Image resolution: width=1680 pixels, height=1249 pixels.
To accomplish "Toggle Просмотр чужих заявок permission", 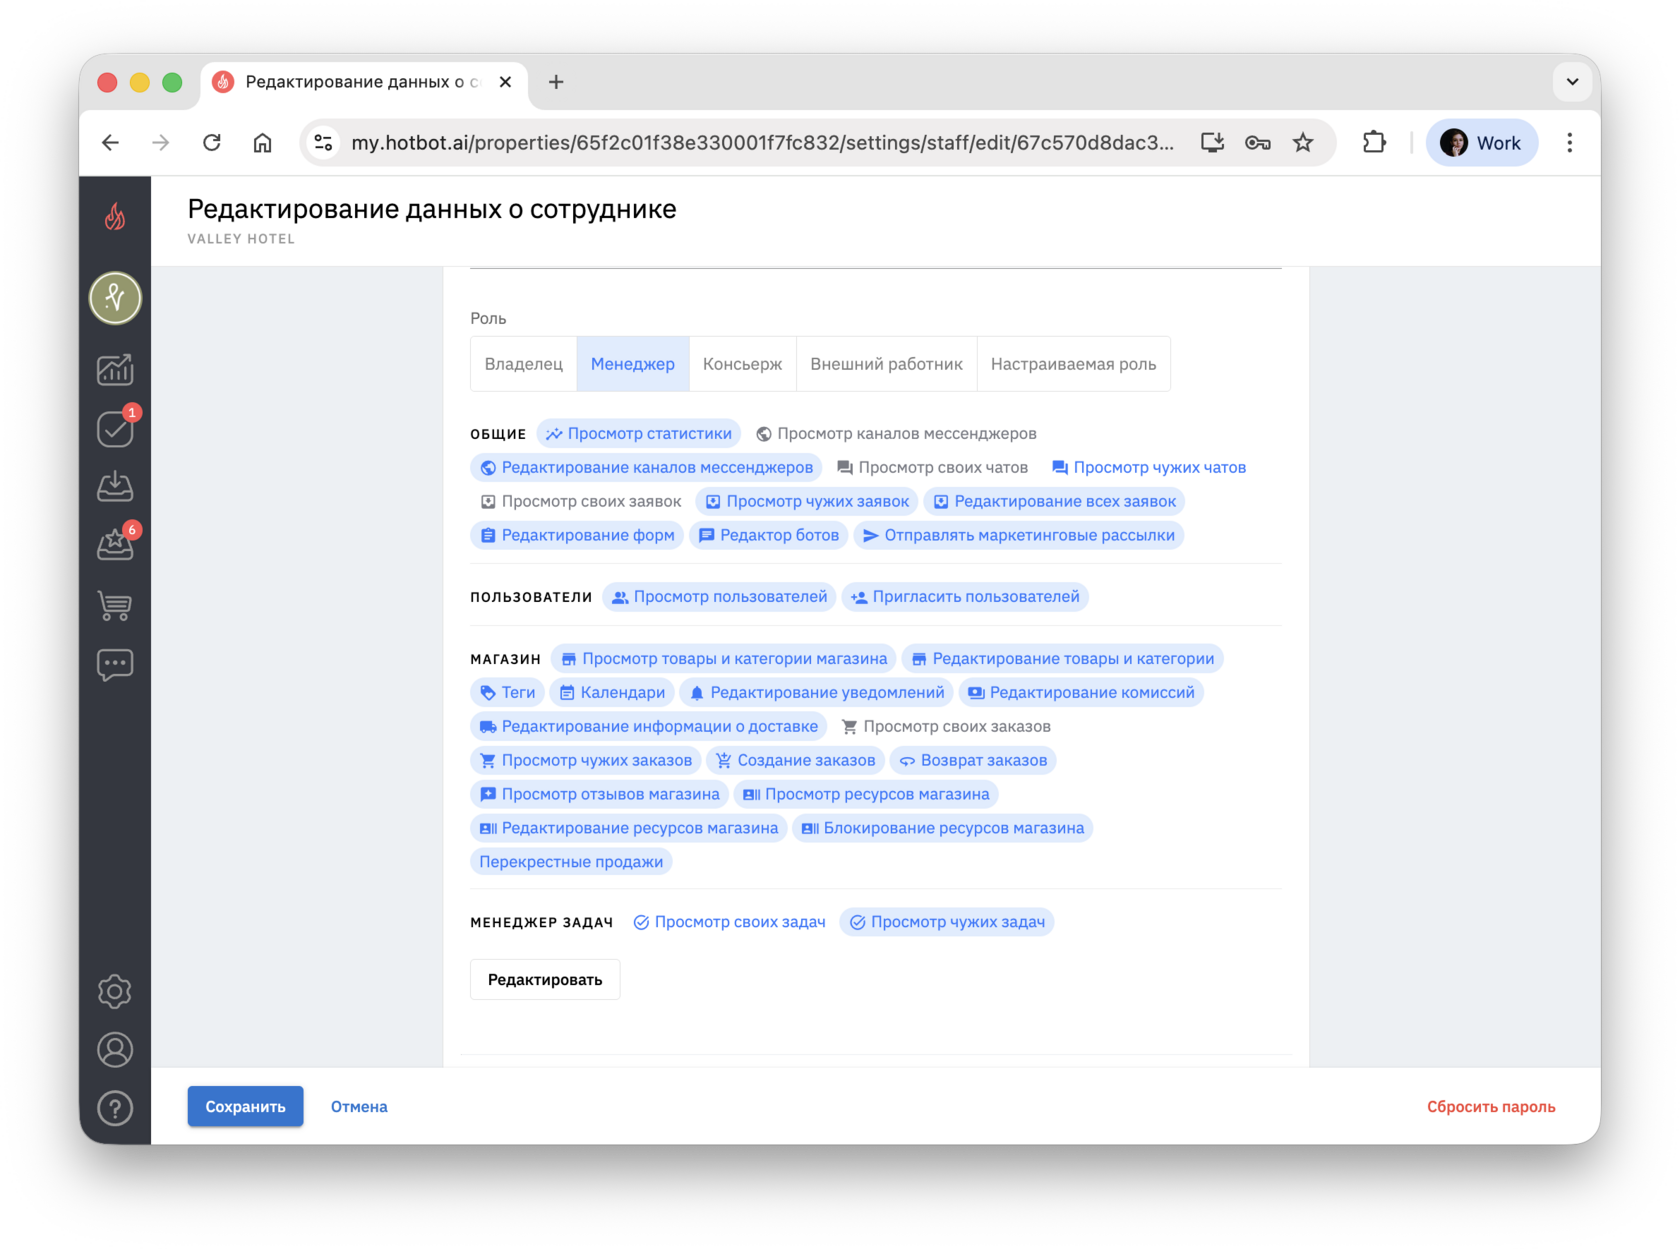I will click(x=807, y=501).
